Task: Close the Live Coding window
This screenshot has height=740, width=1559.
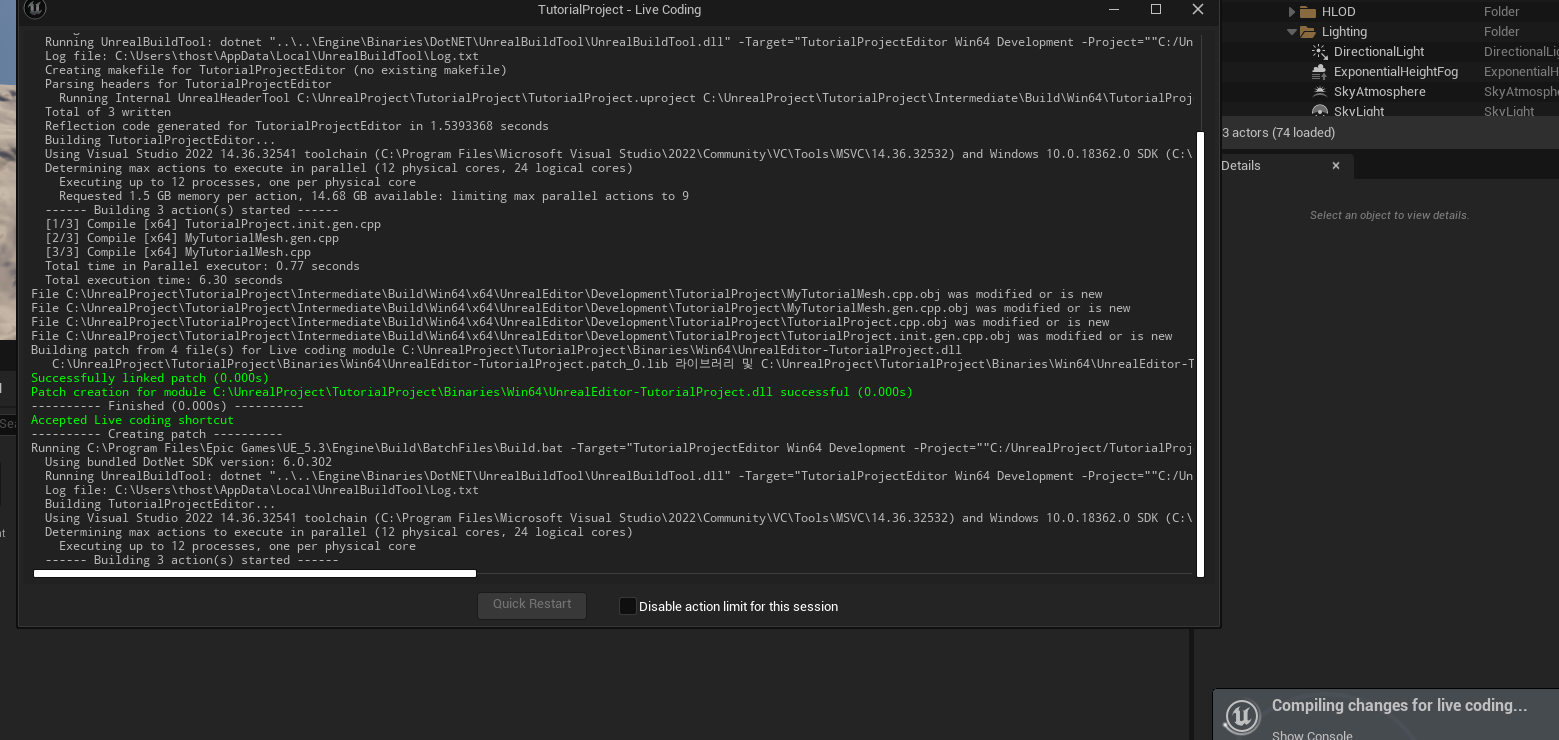Action: tap(1198, 9)
